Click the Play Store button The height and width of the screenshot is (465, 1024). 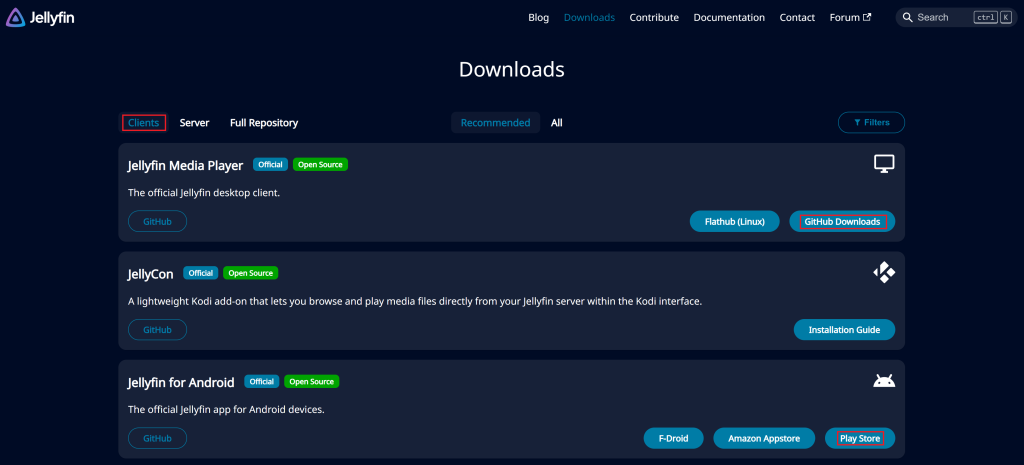point(860,438)
